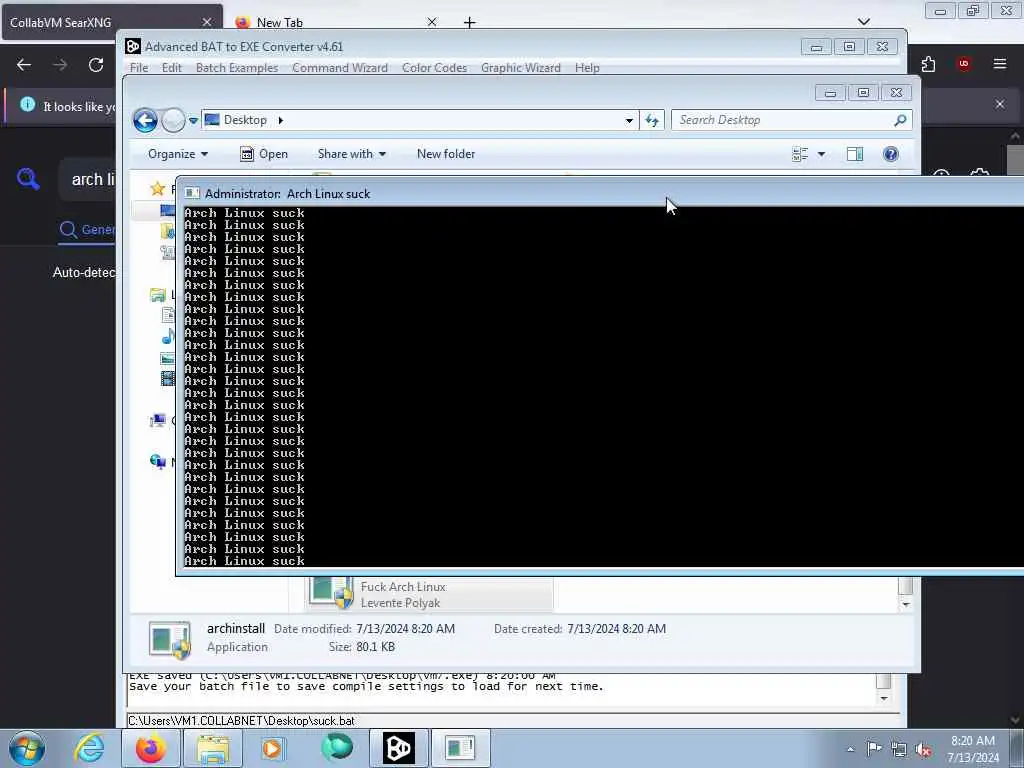Open a new browser tab with plus button

pyautogui.click(x=470, y=22)
